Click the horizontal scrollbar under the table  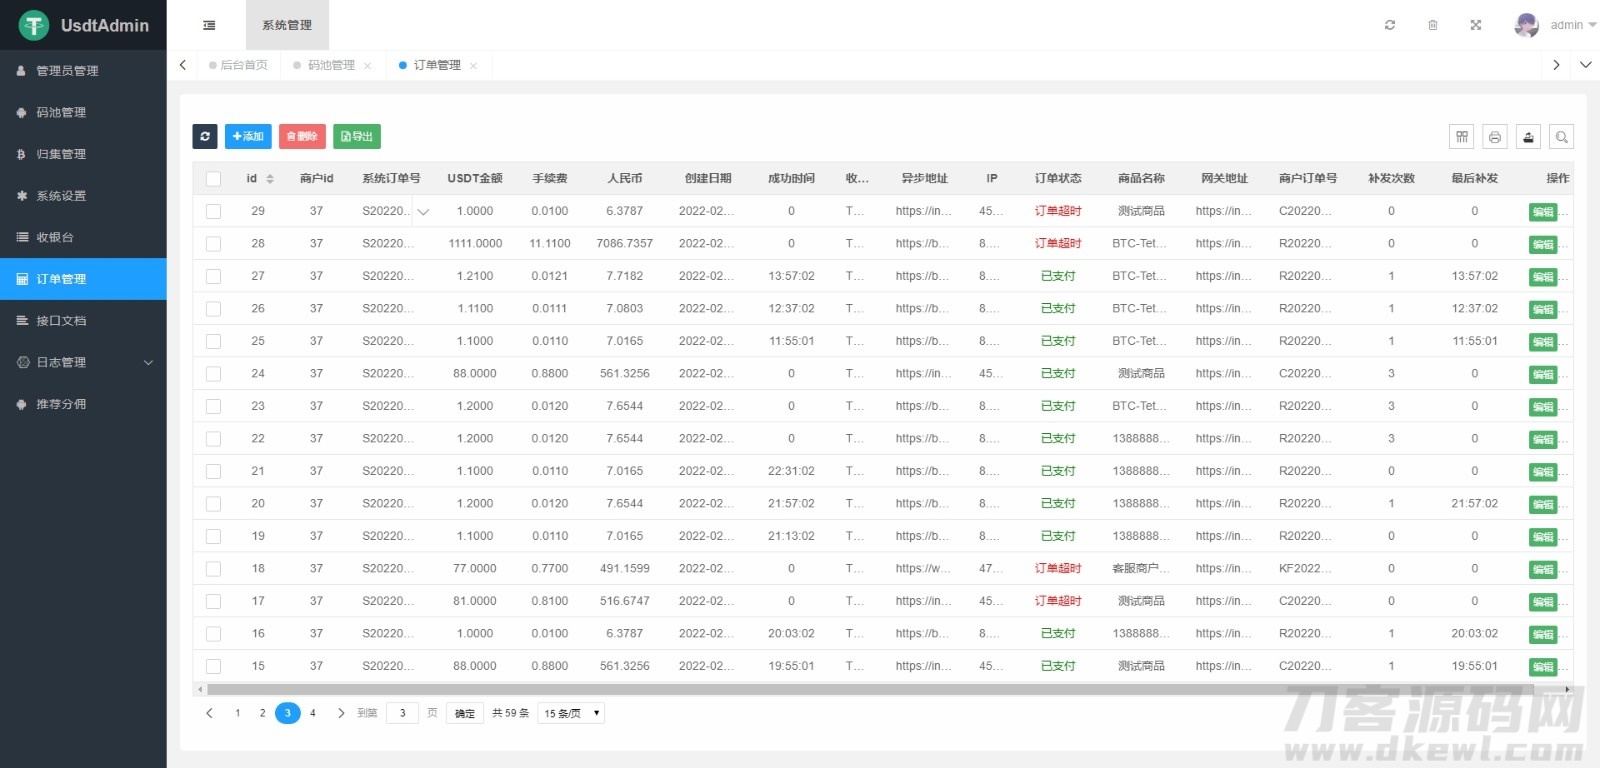(x=870, y=689)
